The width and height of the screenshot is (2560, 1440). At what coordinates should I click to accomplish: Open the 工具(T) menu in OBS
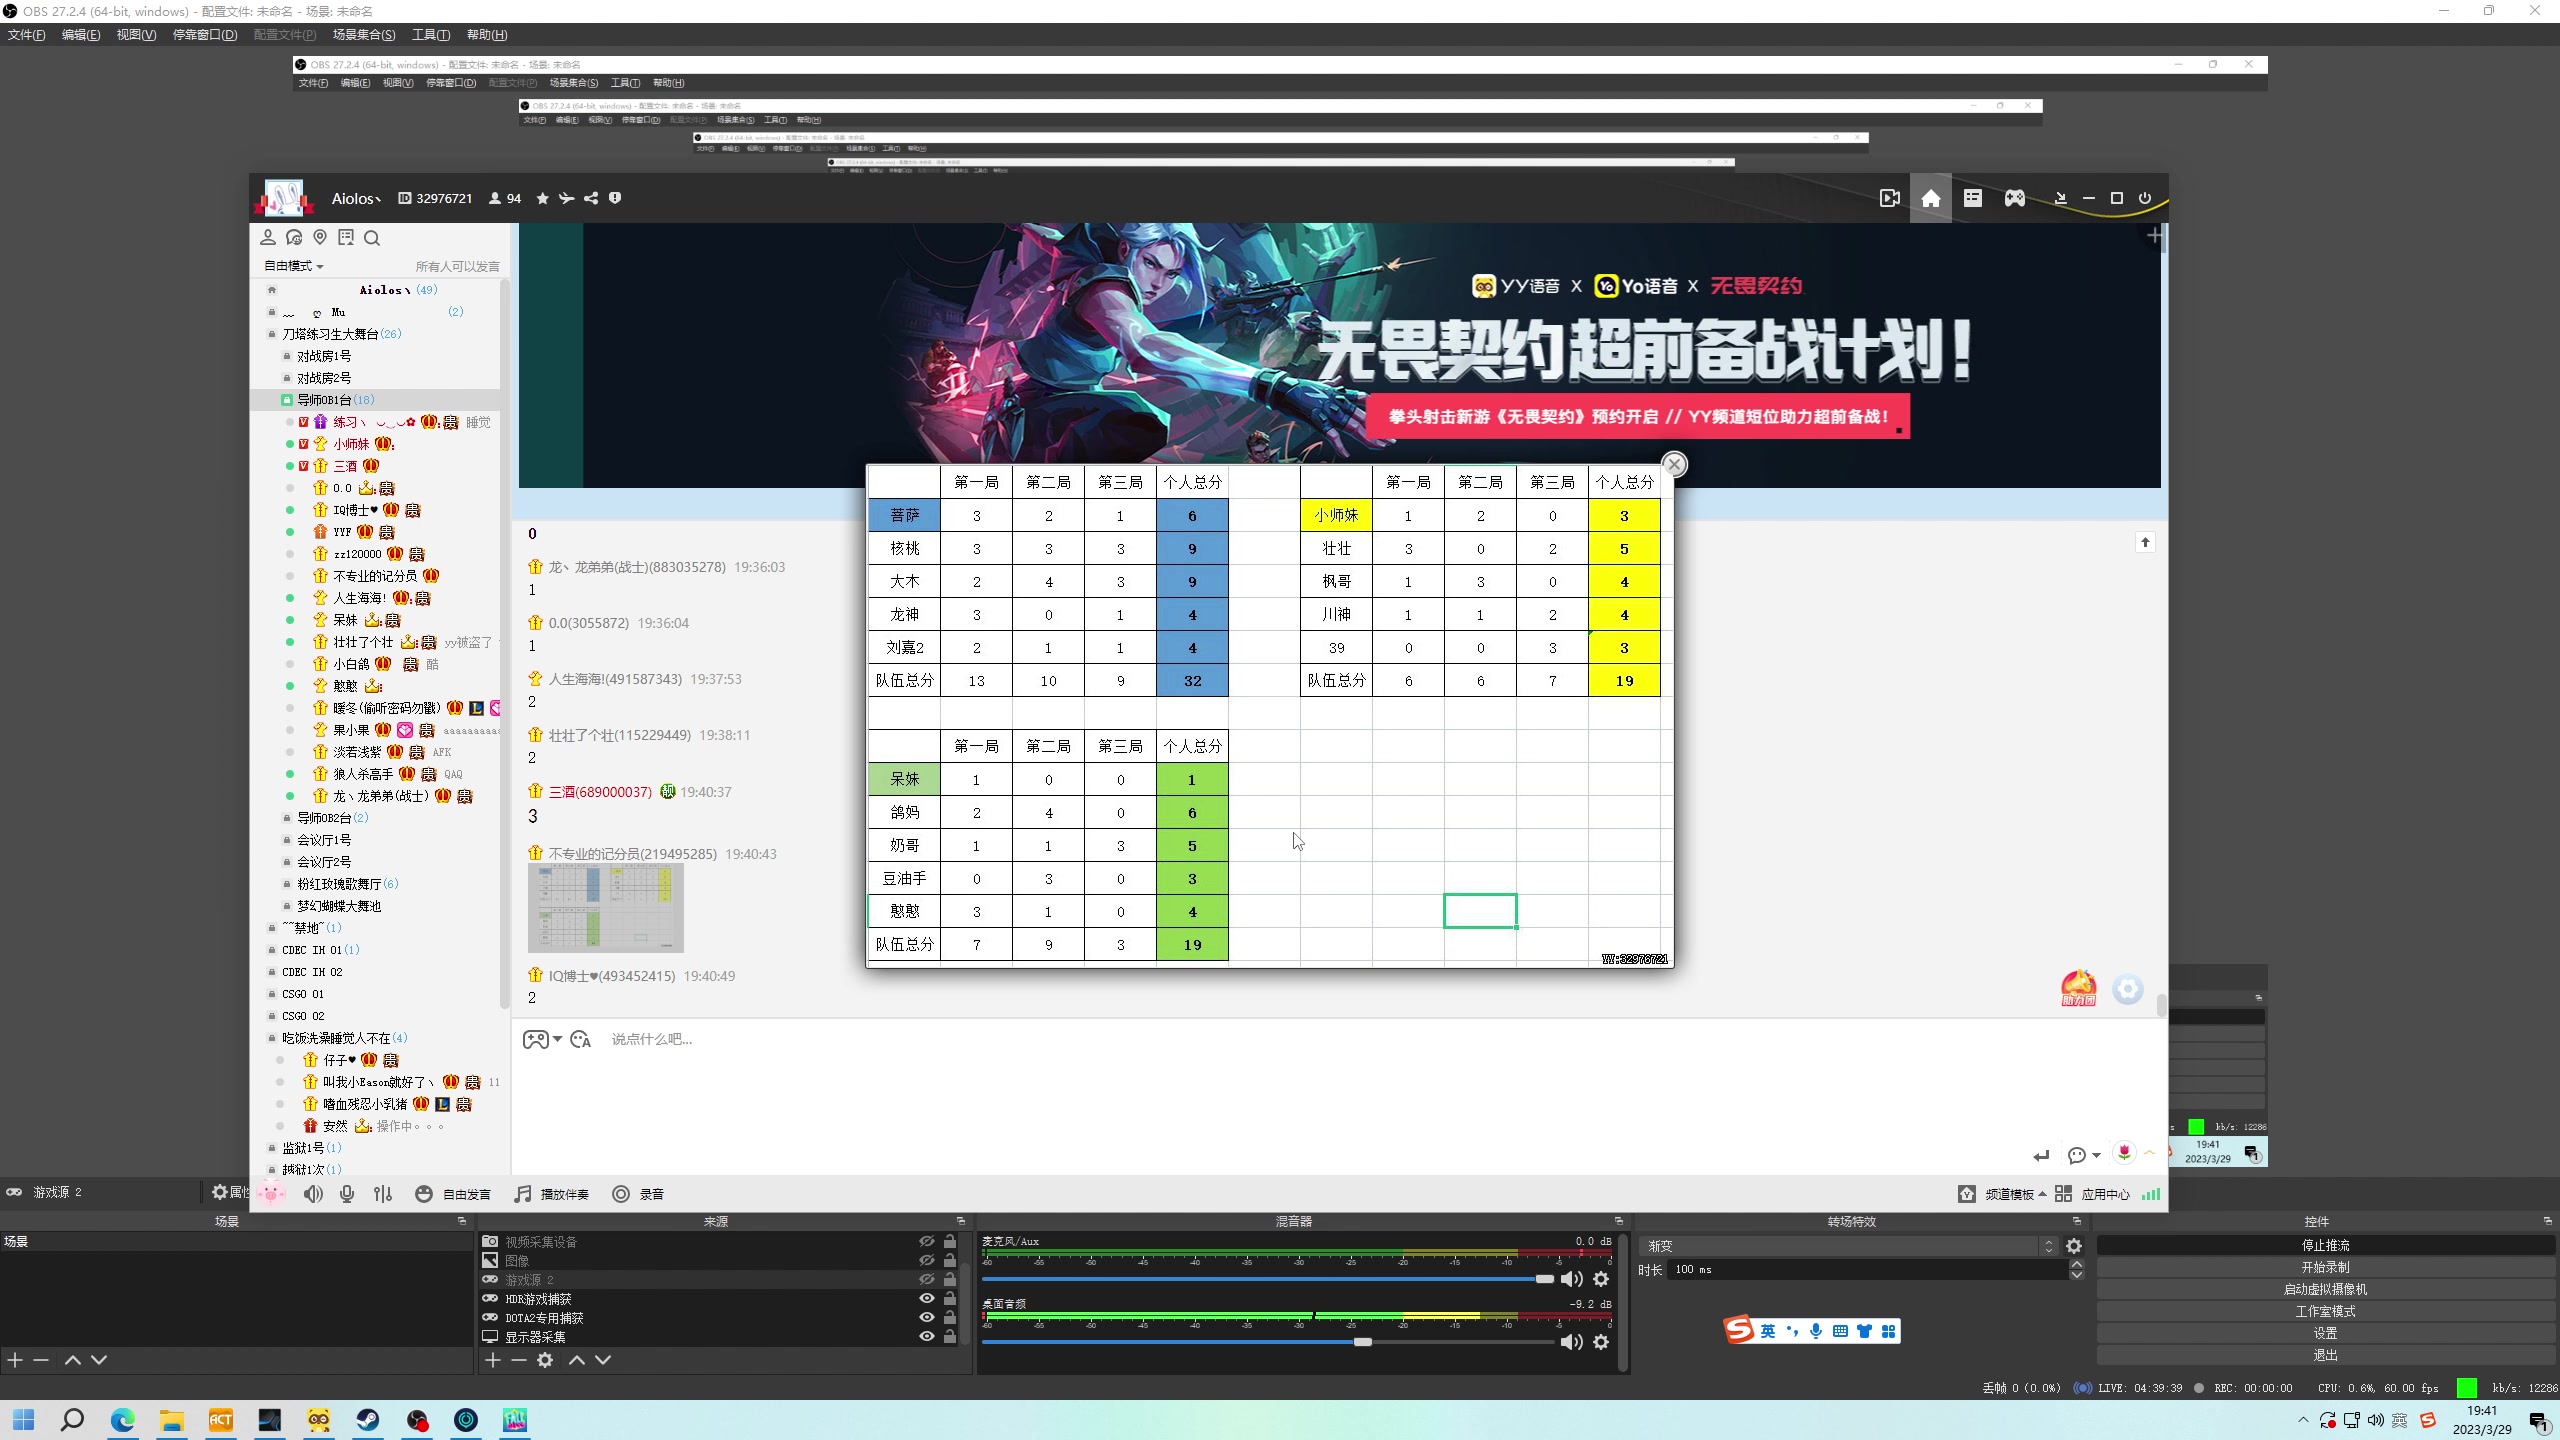click(x=431, y=35)
